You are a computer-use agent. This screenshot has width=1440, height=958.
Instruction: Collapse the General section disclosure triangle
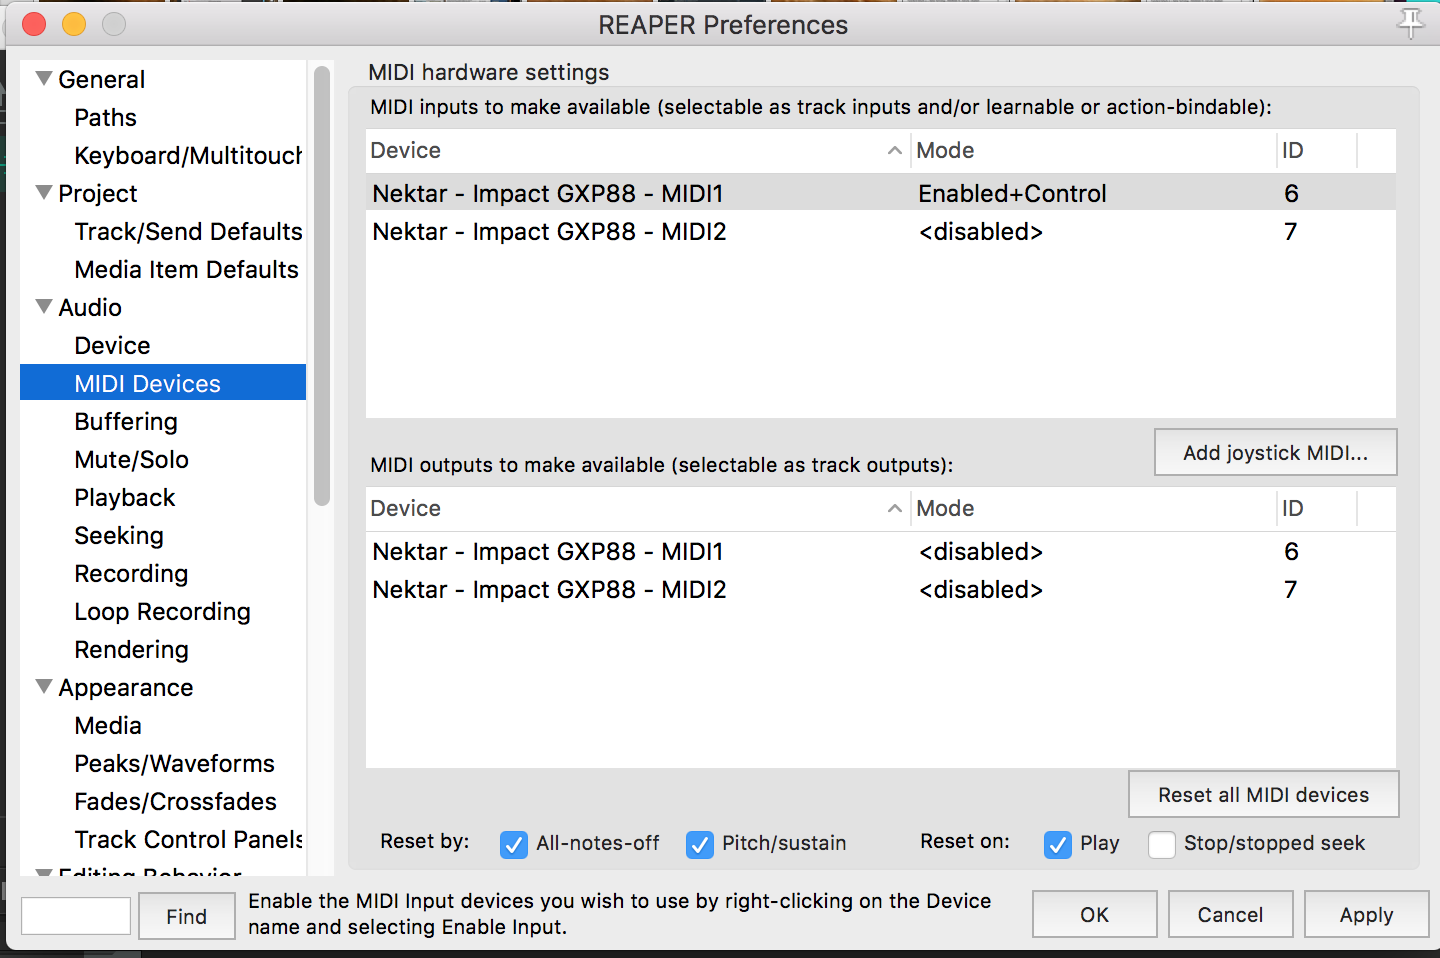(x=43, y=77)
